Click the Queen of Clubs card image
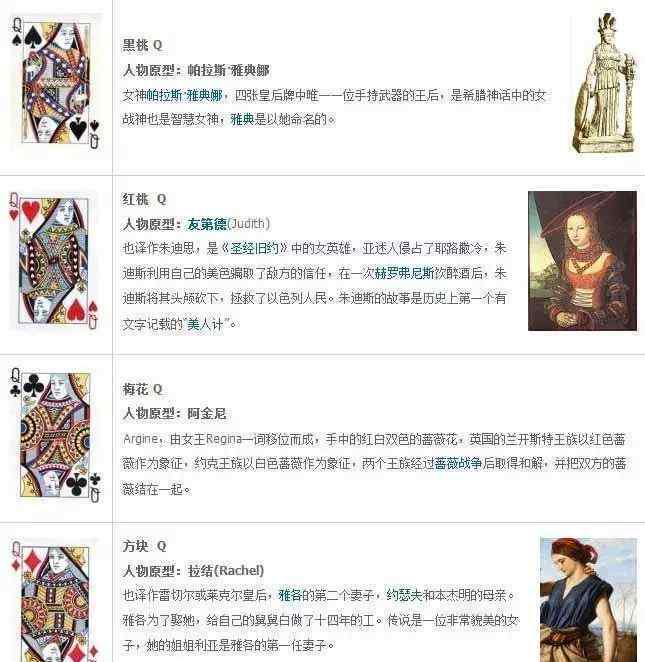The width and height of the screenshot is (645, 662). pyautogui.click(x=55, y=437)
